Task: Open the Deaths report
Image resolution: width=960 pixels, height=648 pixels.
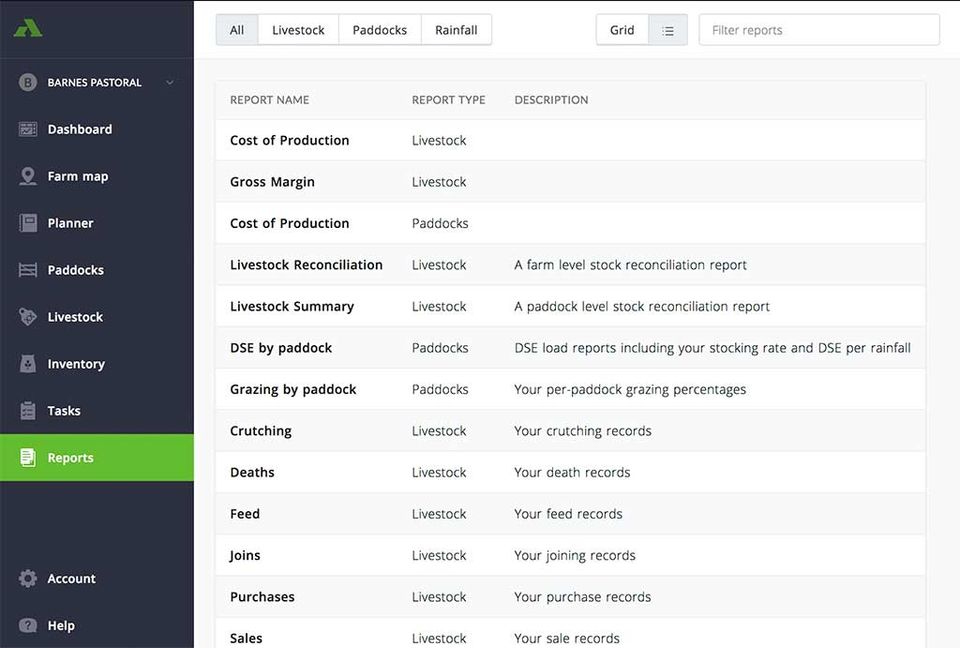Action: tap(252, 472)
